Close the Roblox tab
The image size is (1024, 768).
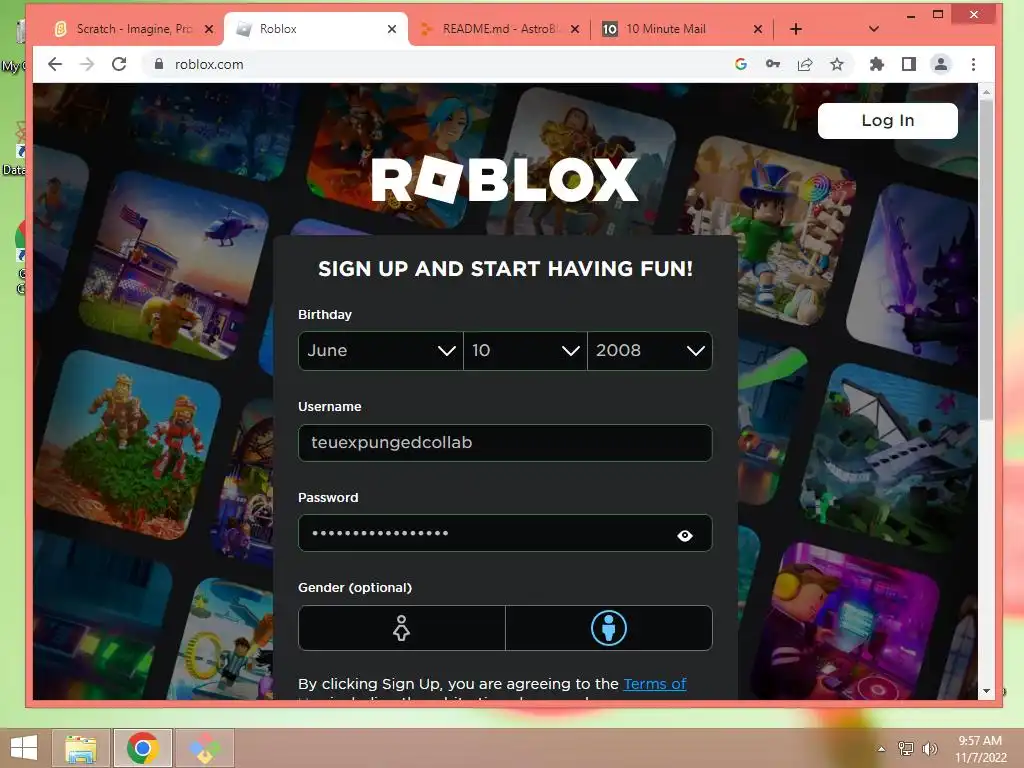click(x=392, y=29)
